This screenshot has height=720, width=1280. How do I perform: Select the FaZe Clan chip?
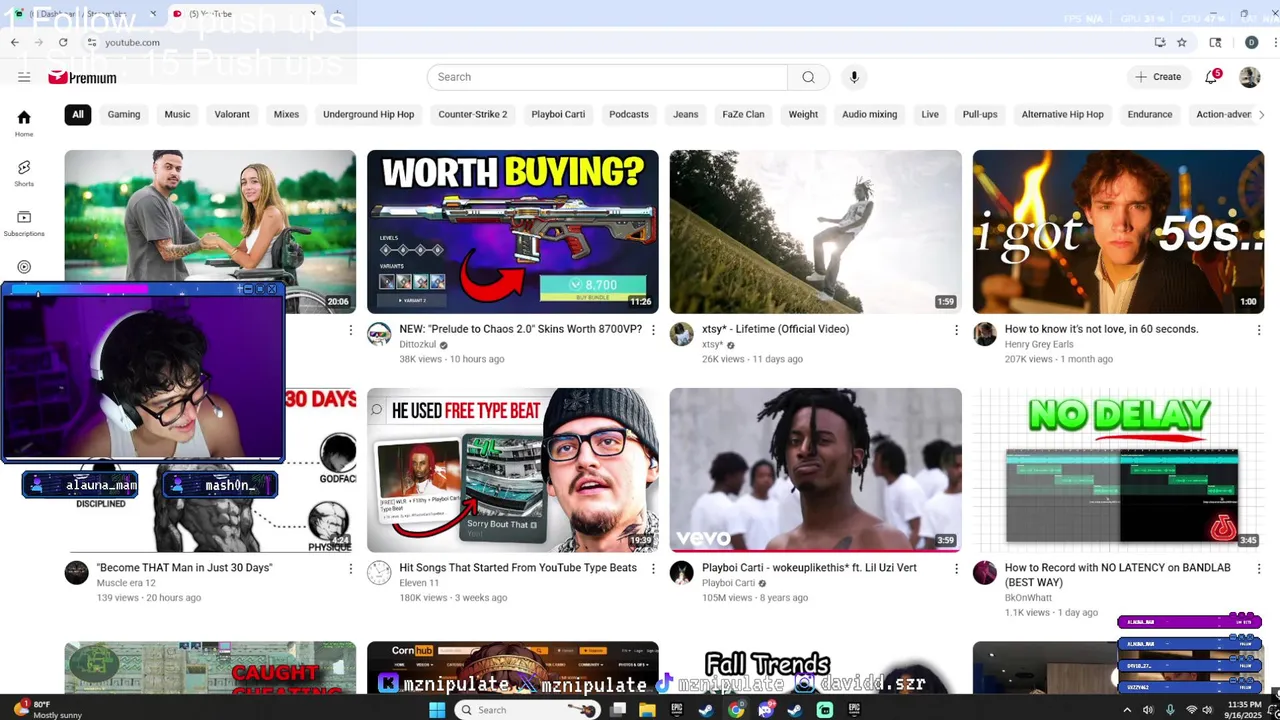(743, 114)
